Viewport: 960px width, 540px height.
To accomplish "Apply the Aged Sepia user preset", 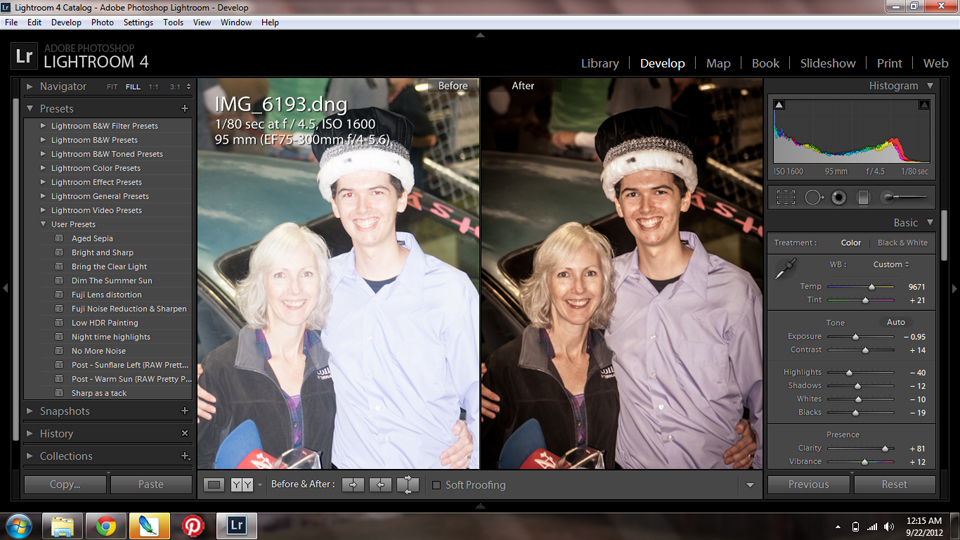I will (92, 239).
